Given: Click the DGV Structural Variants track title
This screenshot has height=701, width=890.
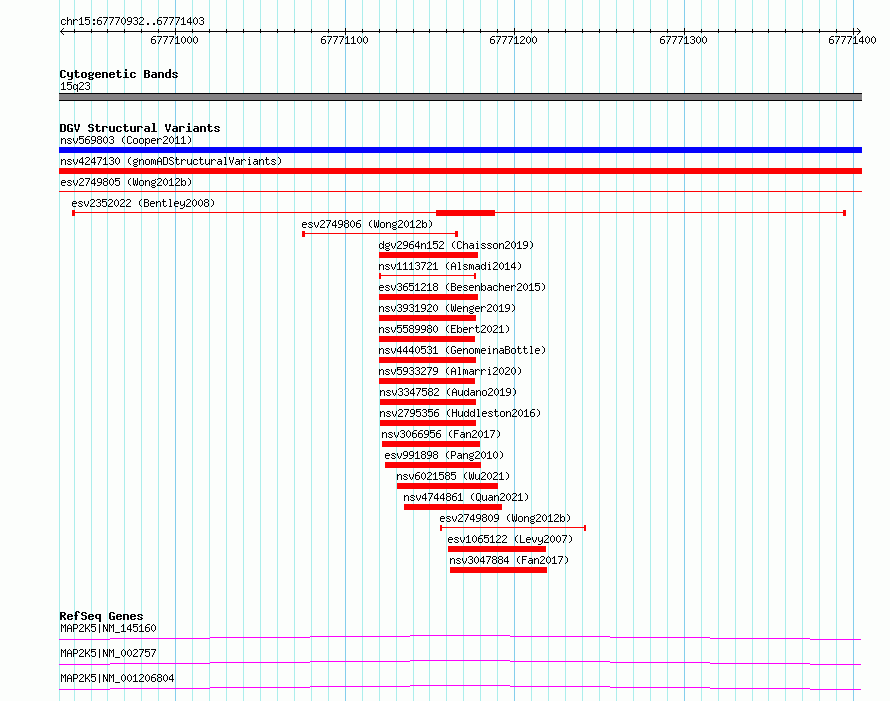Looking at the screenshot, I should (140, 128).
